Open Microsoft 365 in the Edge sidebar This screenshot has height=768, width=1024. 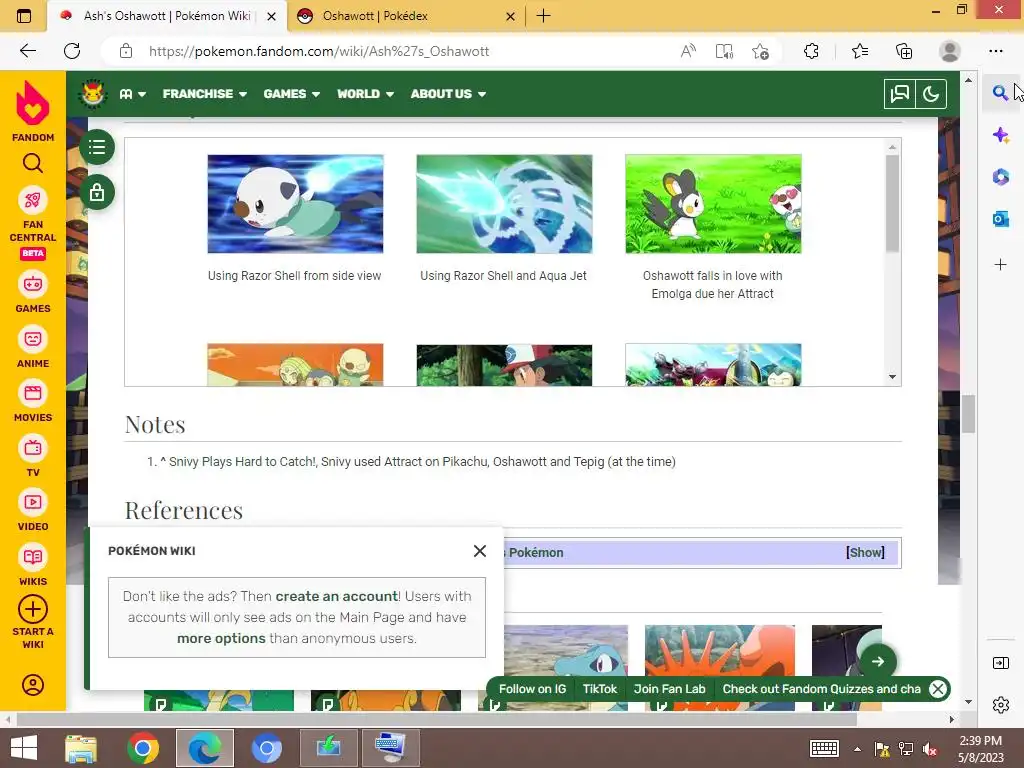pyautogui.click(x=1000, y=176)
